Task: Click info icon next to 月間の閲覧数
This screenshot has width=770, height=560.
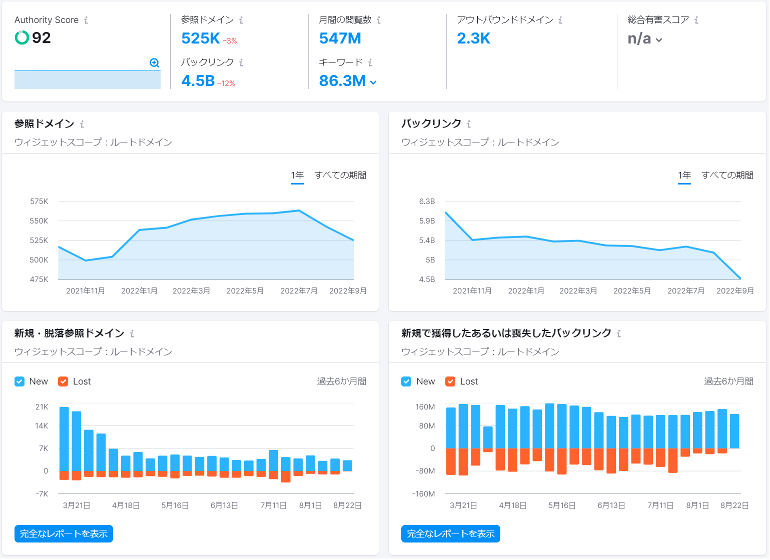Action: [380, 20]
